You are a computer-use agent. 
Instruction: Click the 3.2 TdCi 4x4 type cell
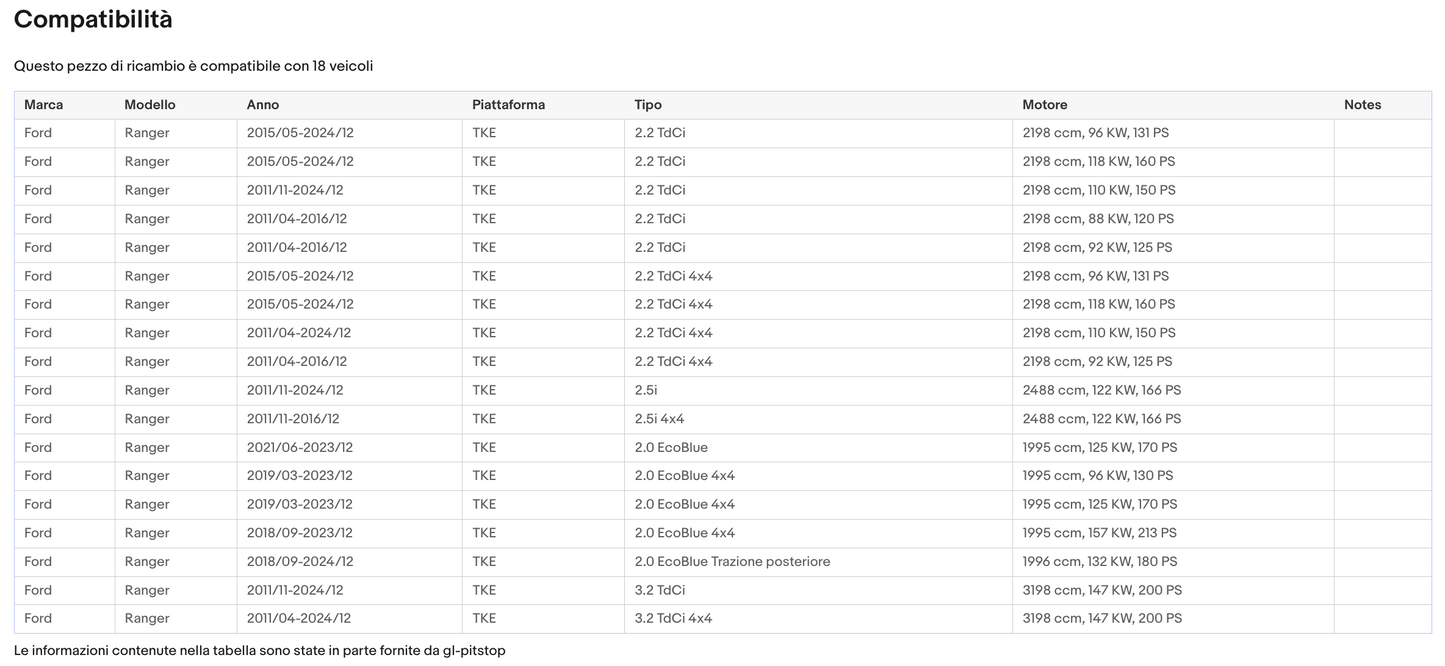[673, 619]
